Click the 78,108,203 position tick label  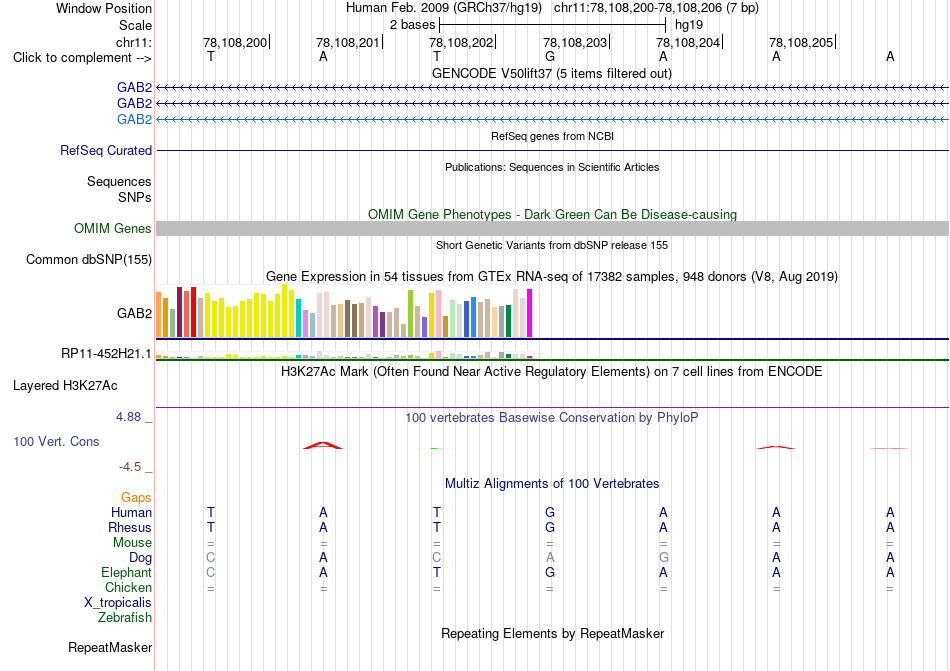575,42
